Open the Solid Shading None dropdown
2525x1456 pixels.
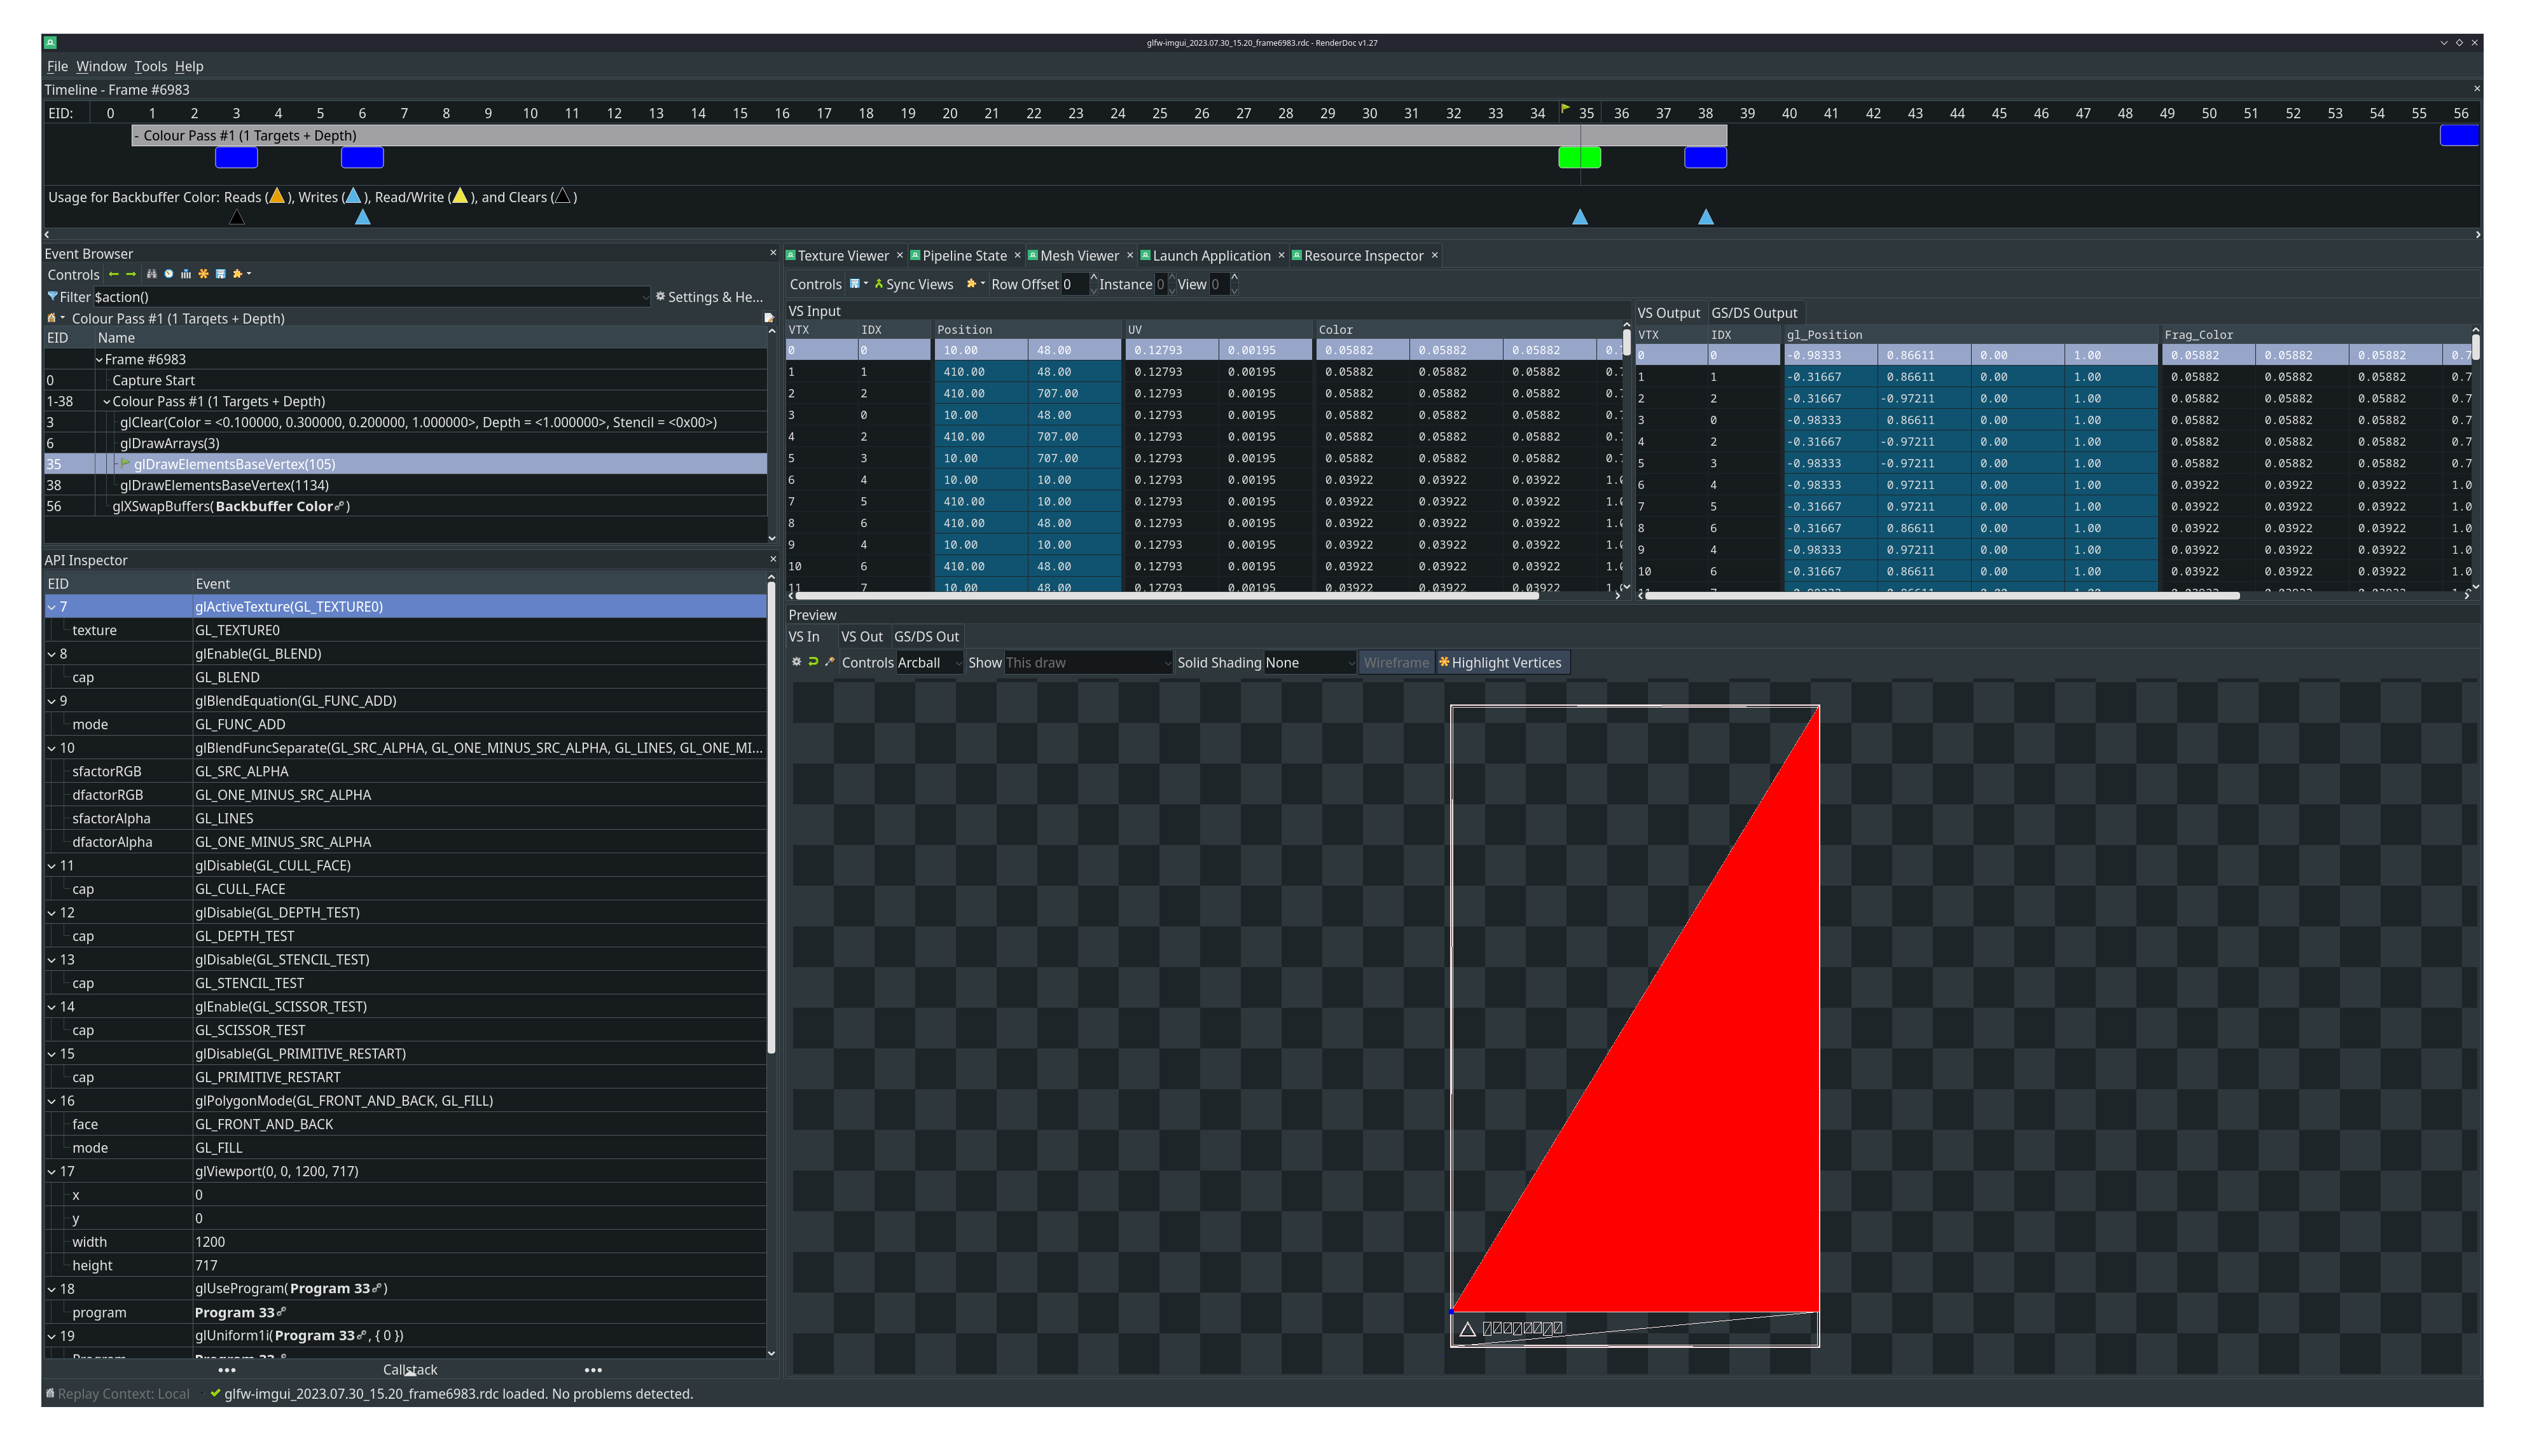pyautogui.click(x=1310, y=662)
